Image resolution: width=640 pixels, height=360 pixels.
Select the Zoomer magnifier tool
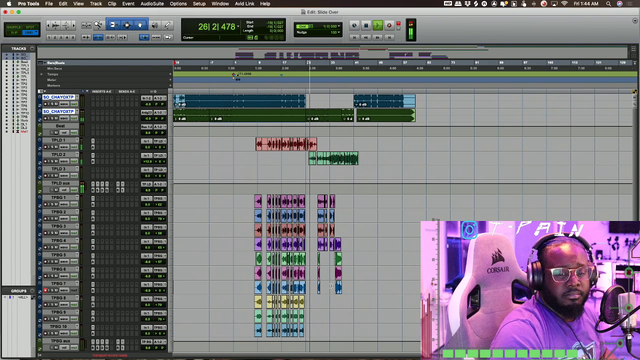coord(98,25)
